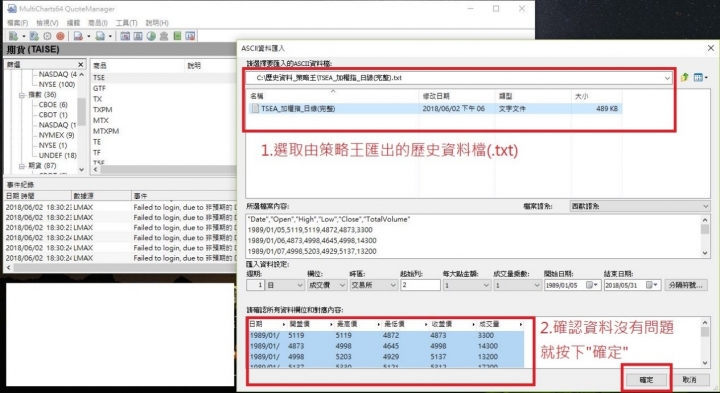Click the last toolbar icon with red arrow
Screen dimensions: 720x393
tap(190, 36)
